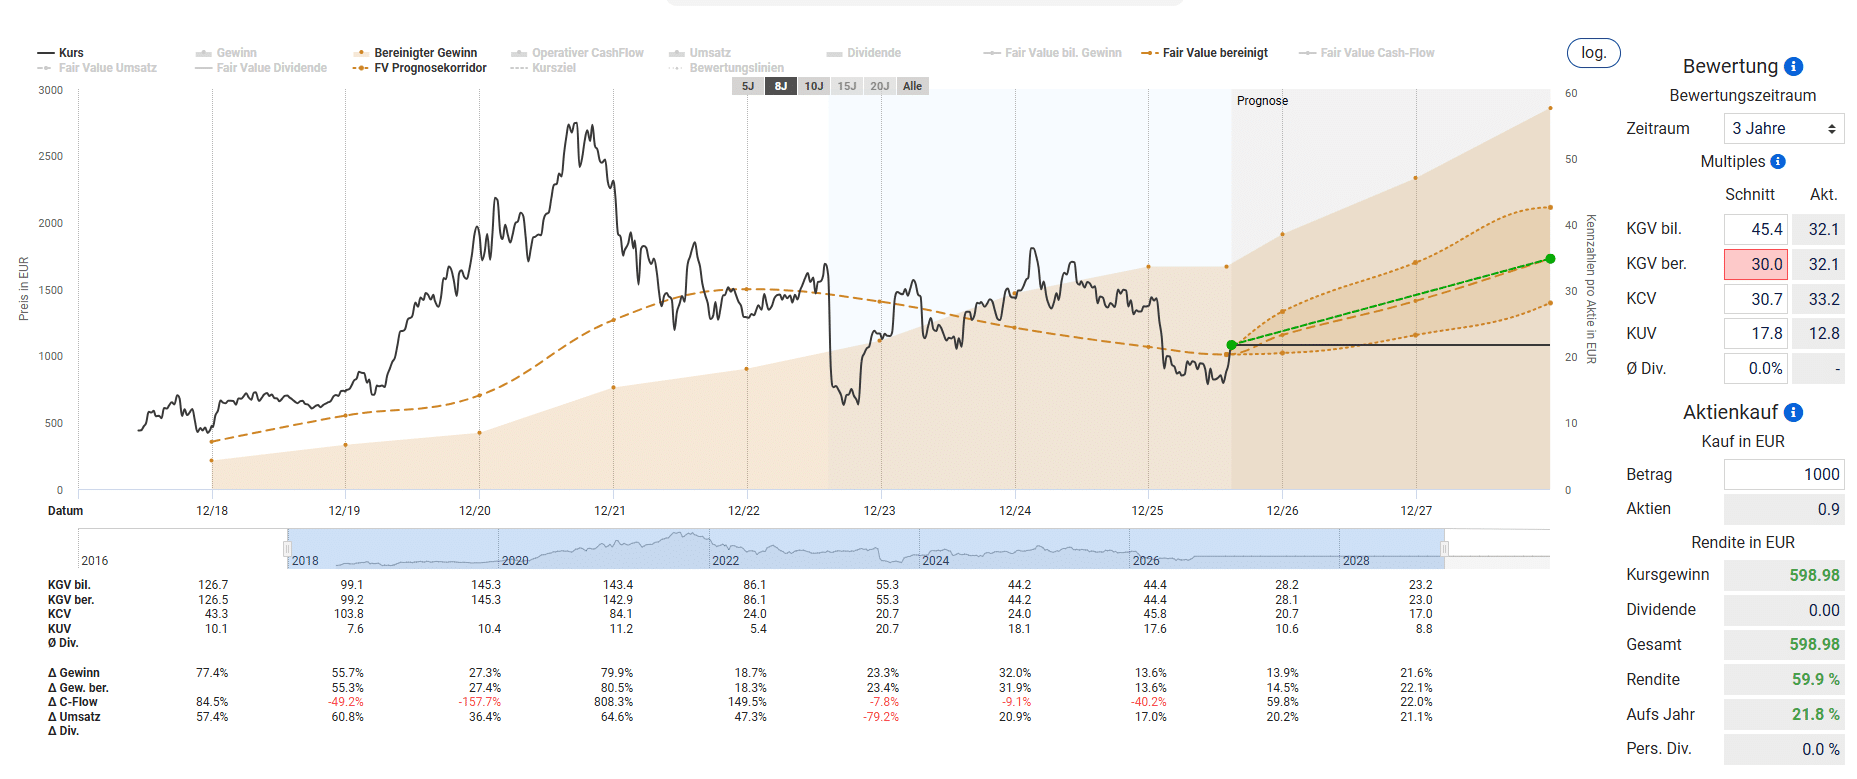Open the Aktienkauf info icon

pos(1794,413)
